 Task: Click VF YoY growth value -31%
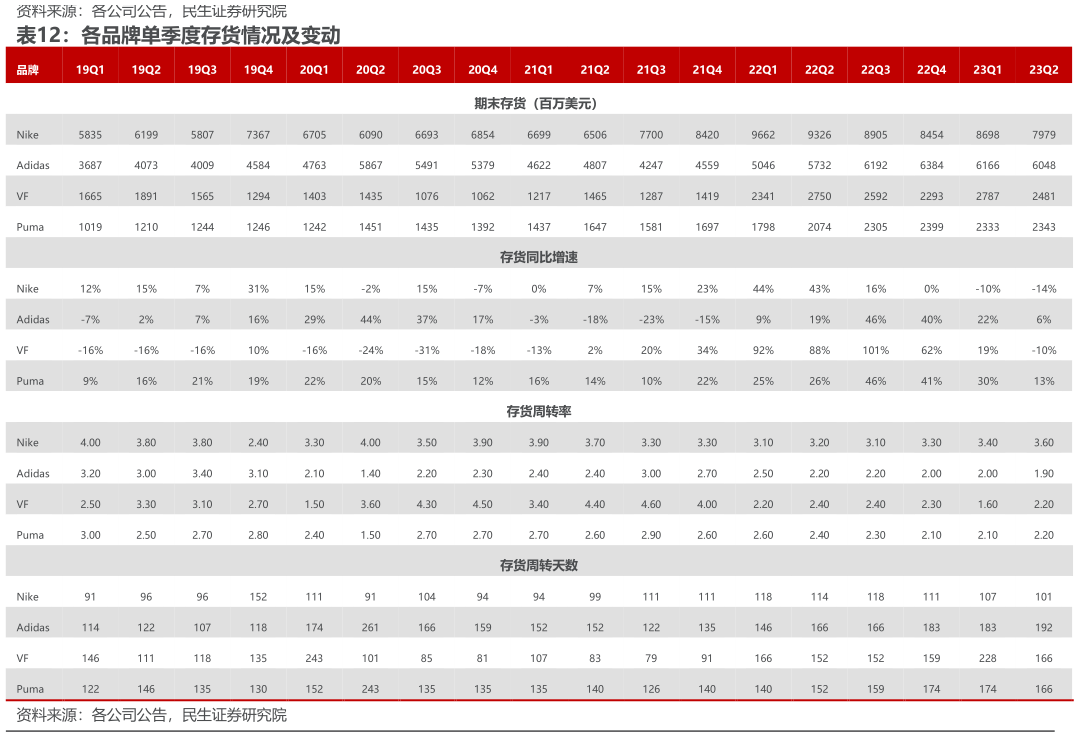coord(427,350)
